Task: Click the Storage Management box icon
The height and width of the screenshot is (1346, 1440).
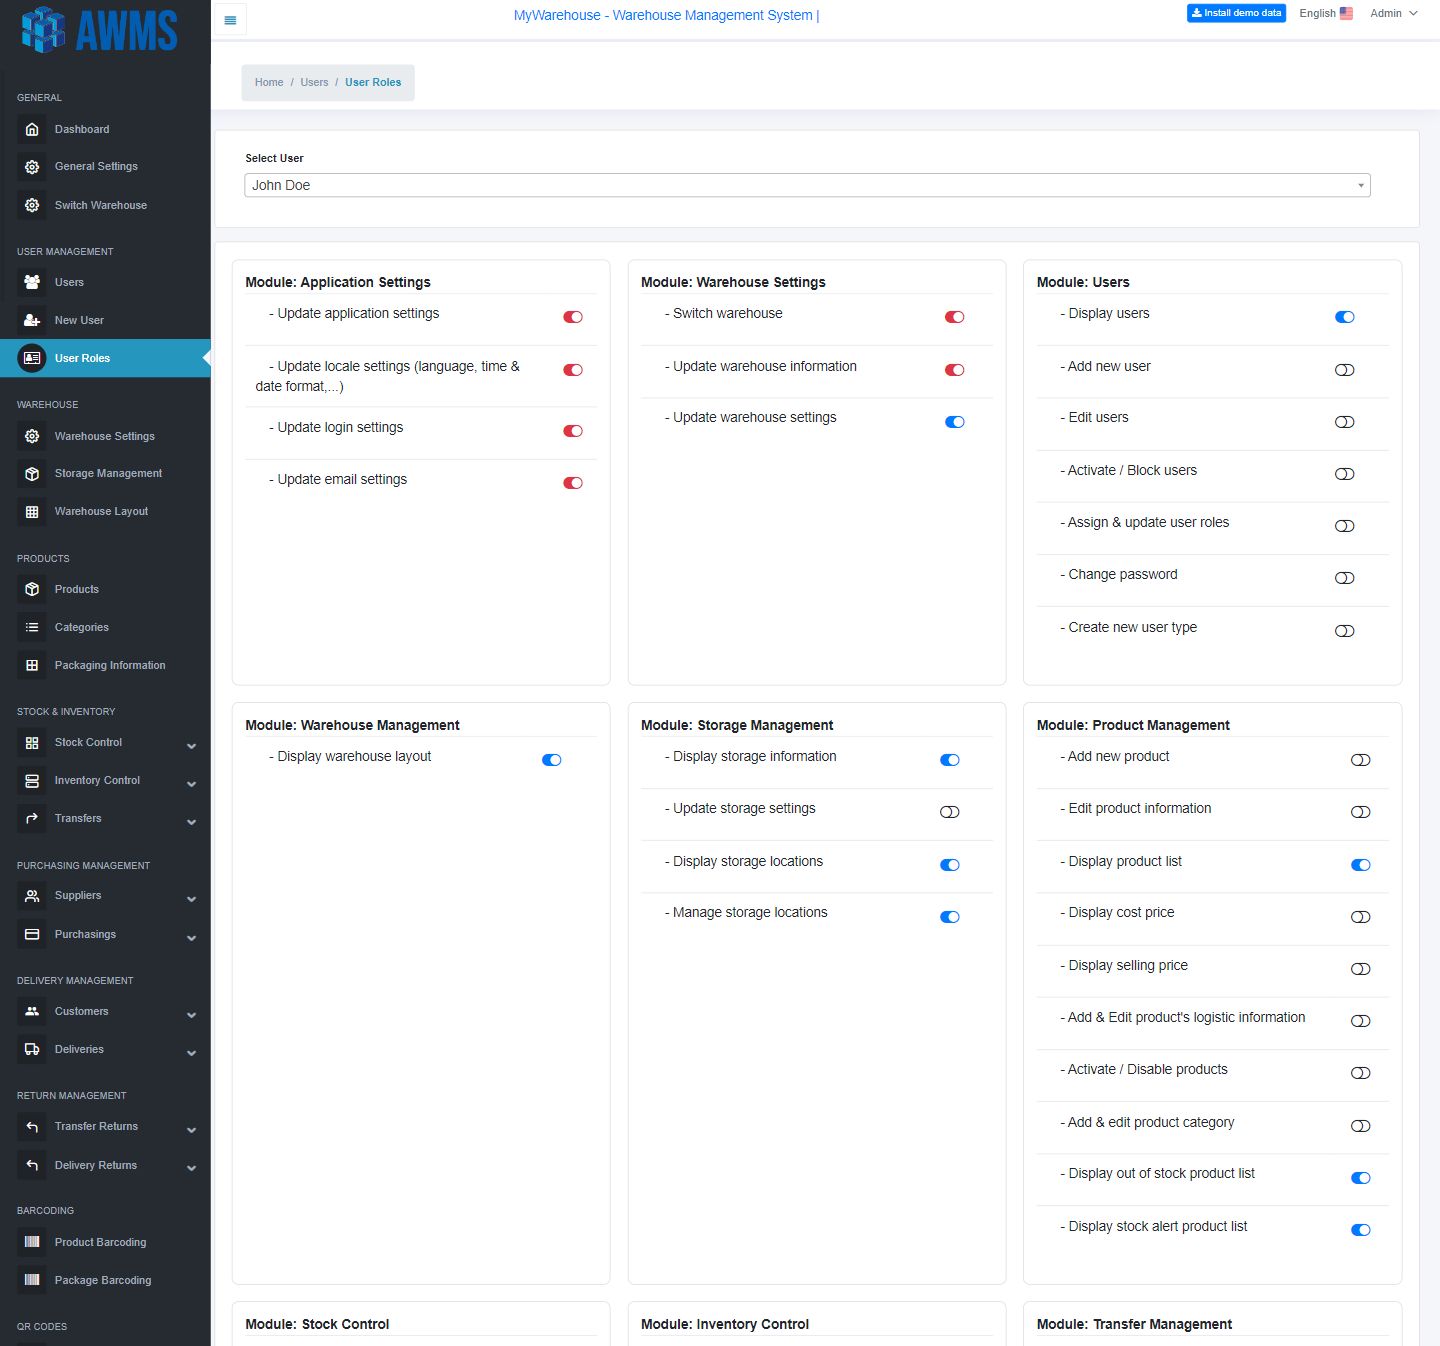Action: tap(32, 474)
